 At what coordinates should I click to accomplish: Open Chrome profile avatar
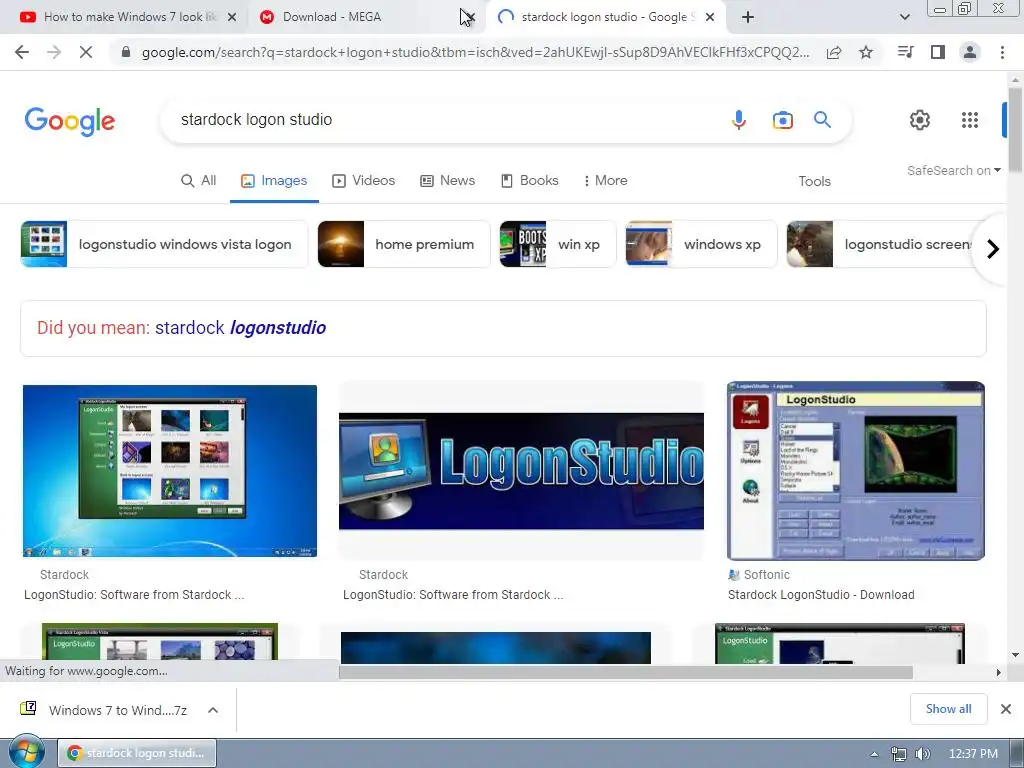click(970, 52)
